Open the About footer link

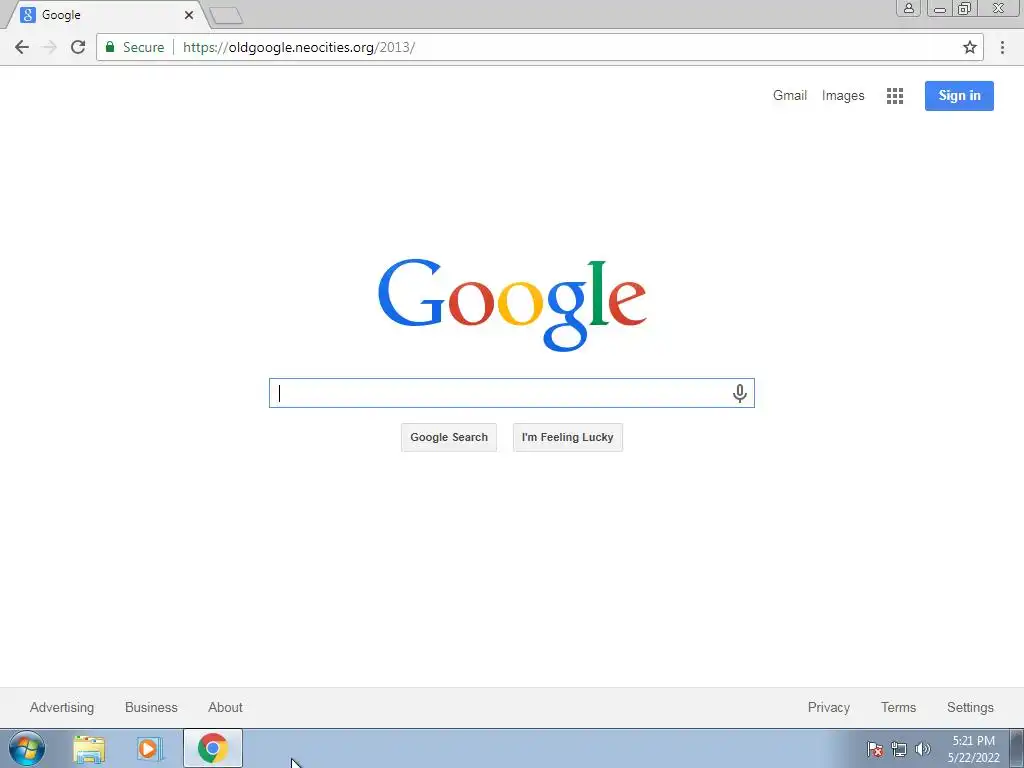tap(225, 707)
